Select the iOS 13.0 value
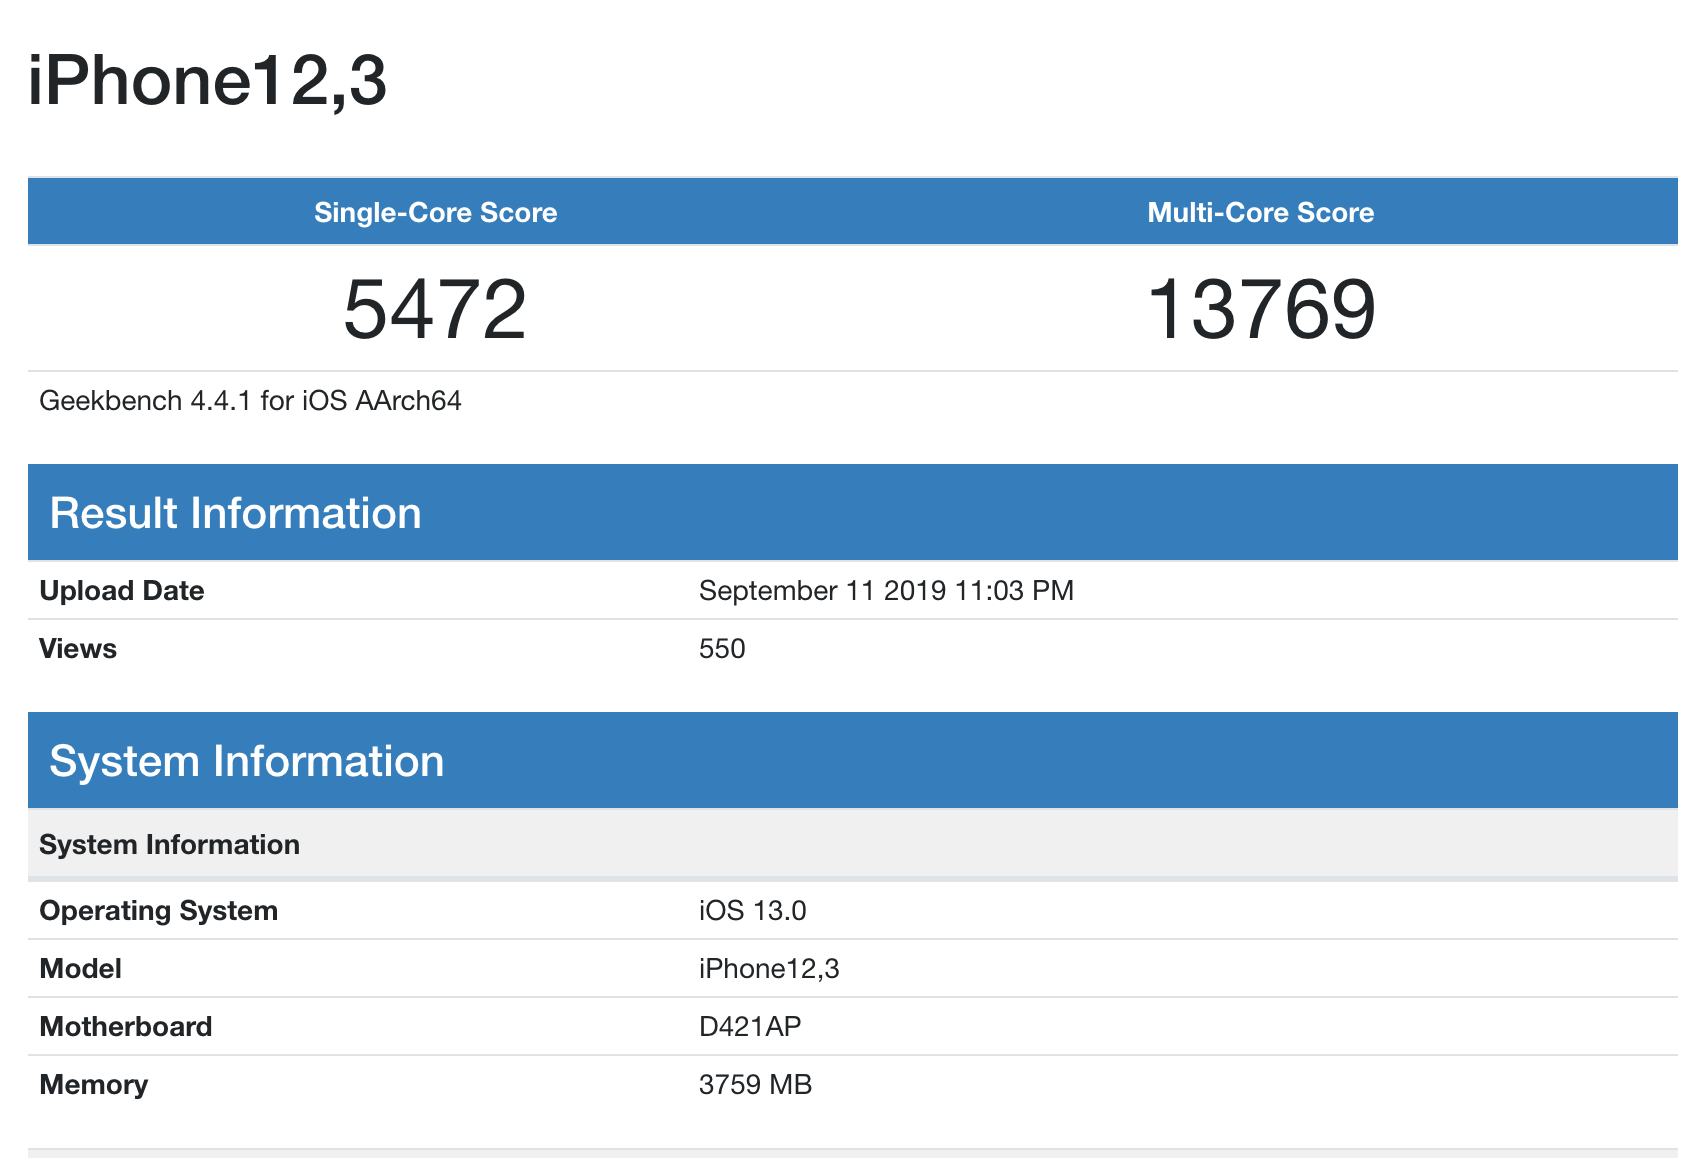This screenshot has width=1692, height=1158. [752, 911]
